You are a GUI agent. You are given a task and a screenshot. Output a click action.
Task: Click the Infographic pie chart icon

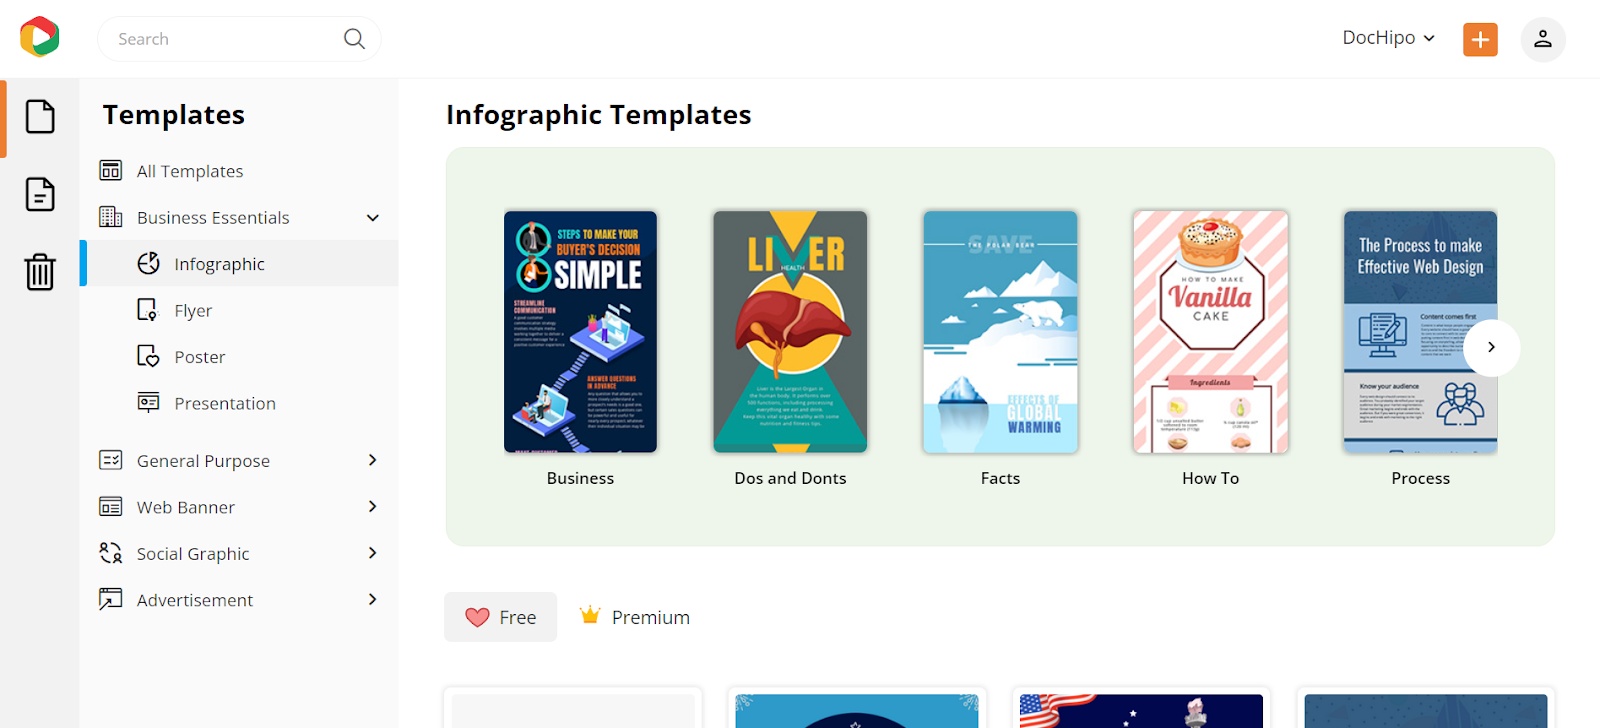(x=149, y=263)
